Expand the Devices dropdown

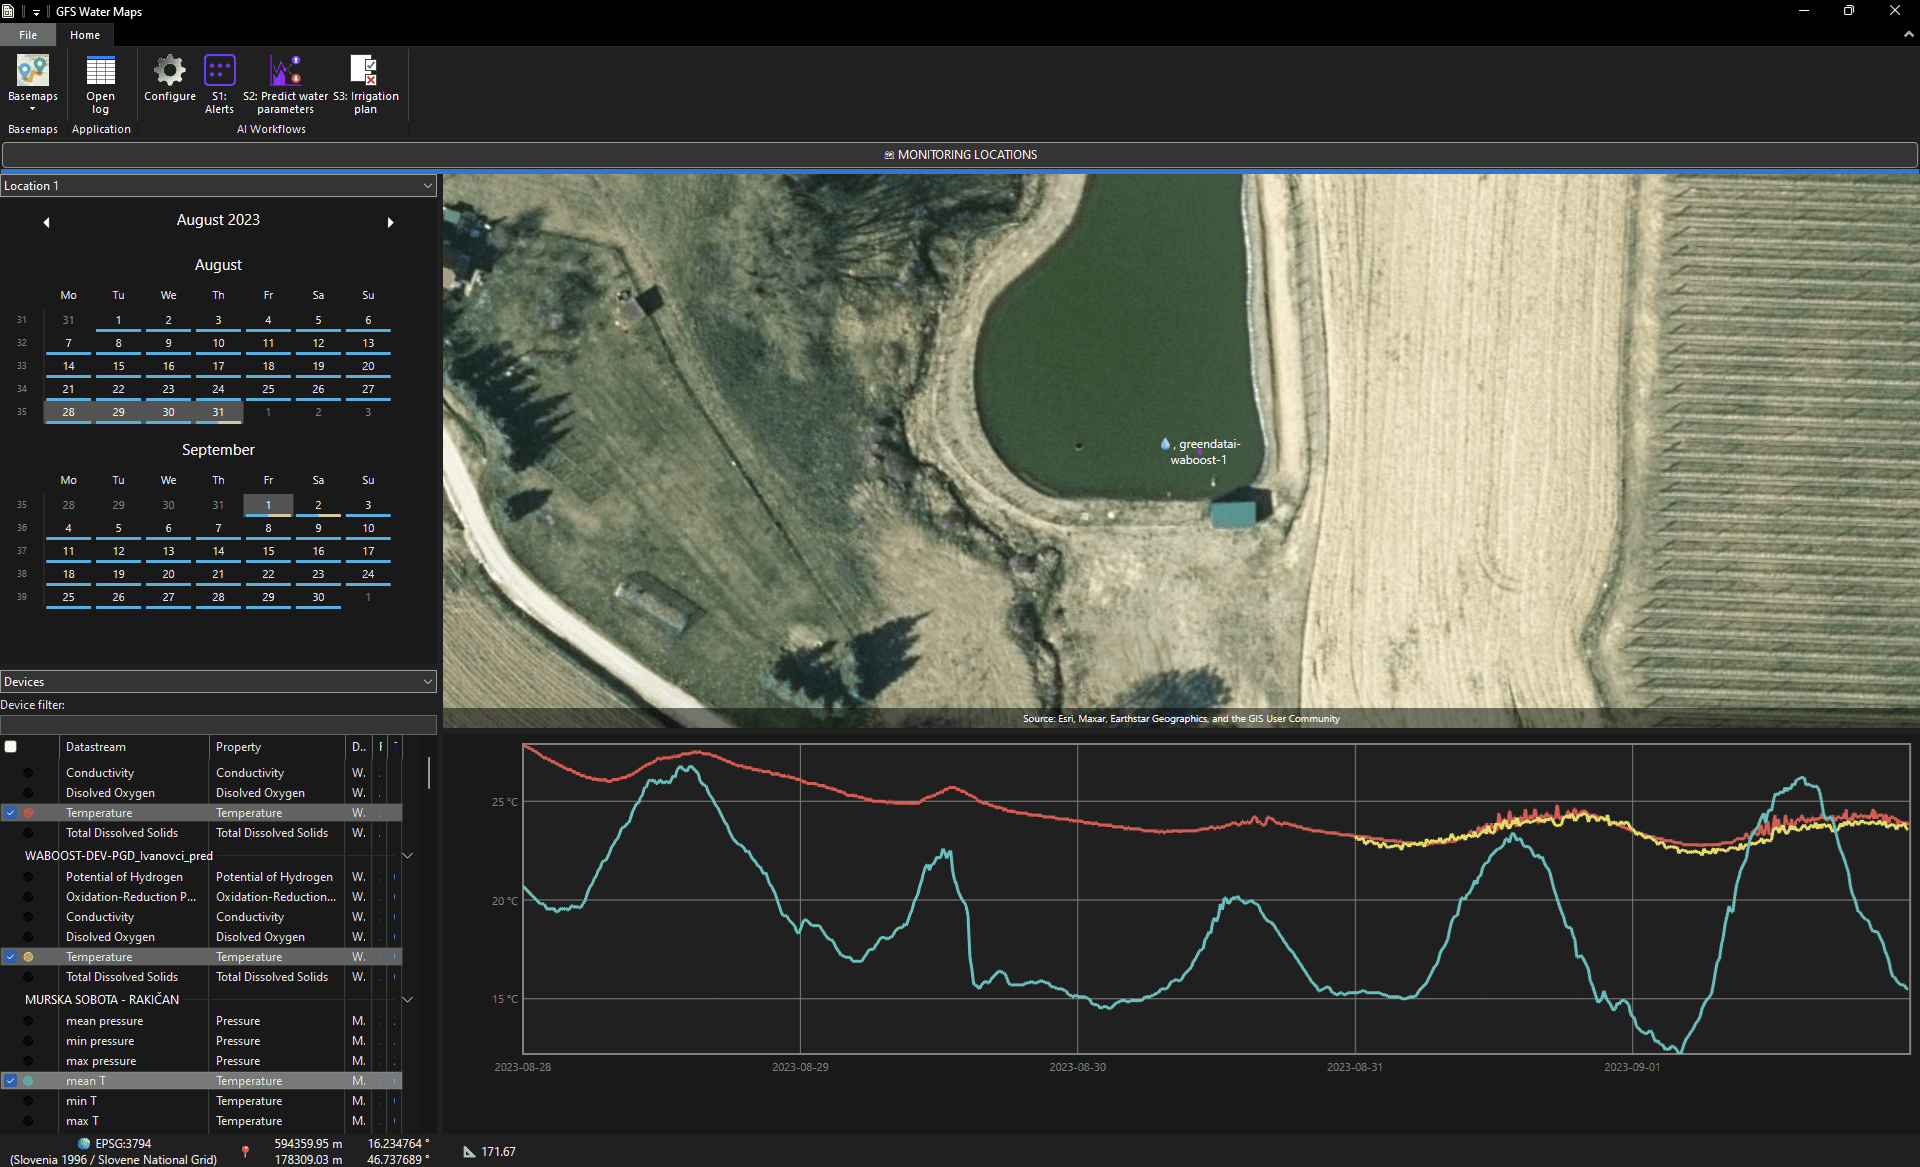coord(218,682)
